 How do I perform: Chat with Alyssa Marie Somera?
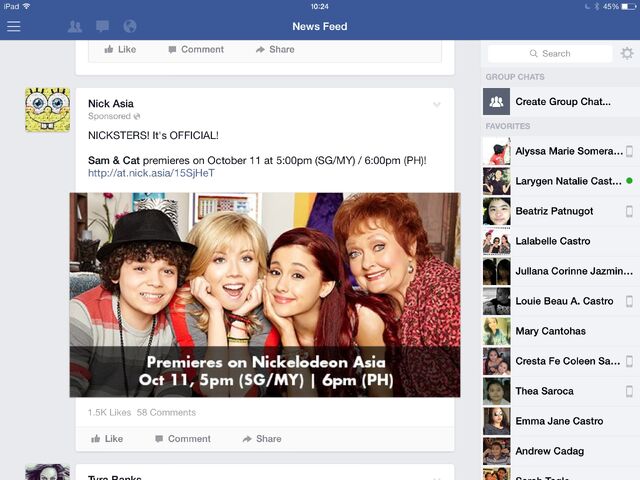[561, 151]
